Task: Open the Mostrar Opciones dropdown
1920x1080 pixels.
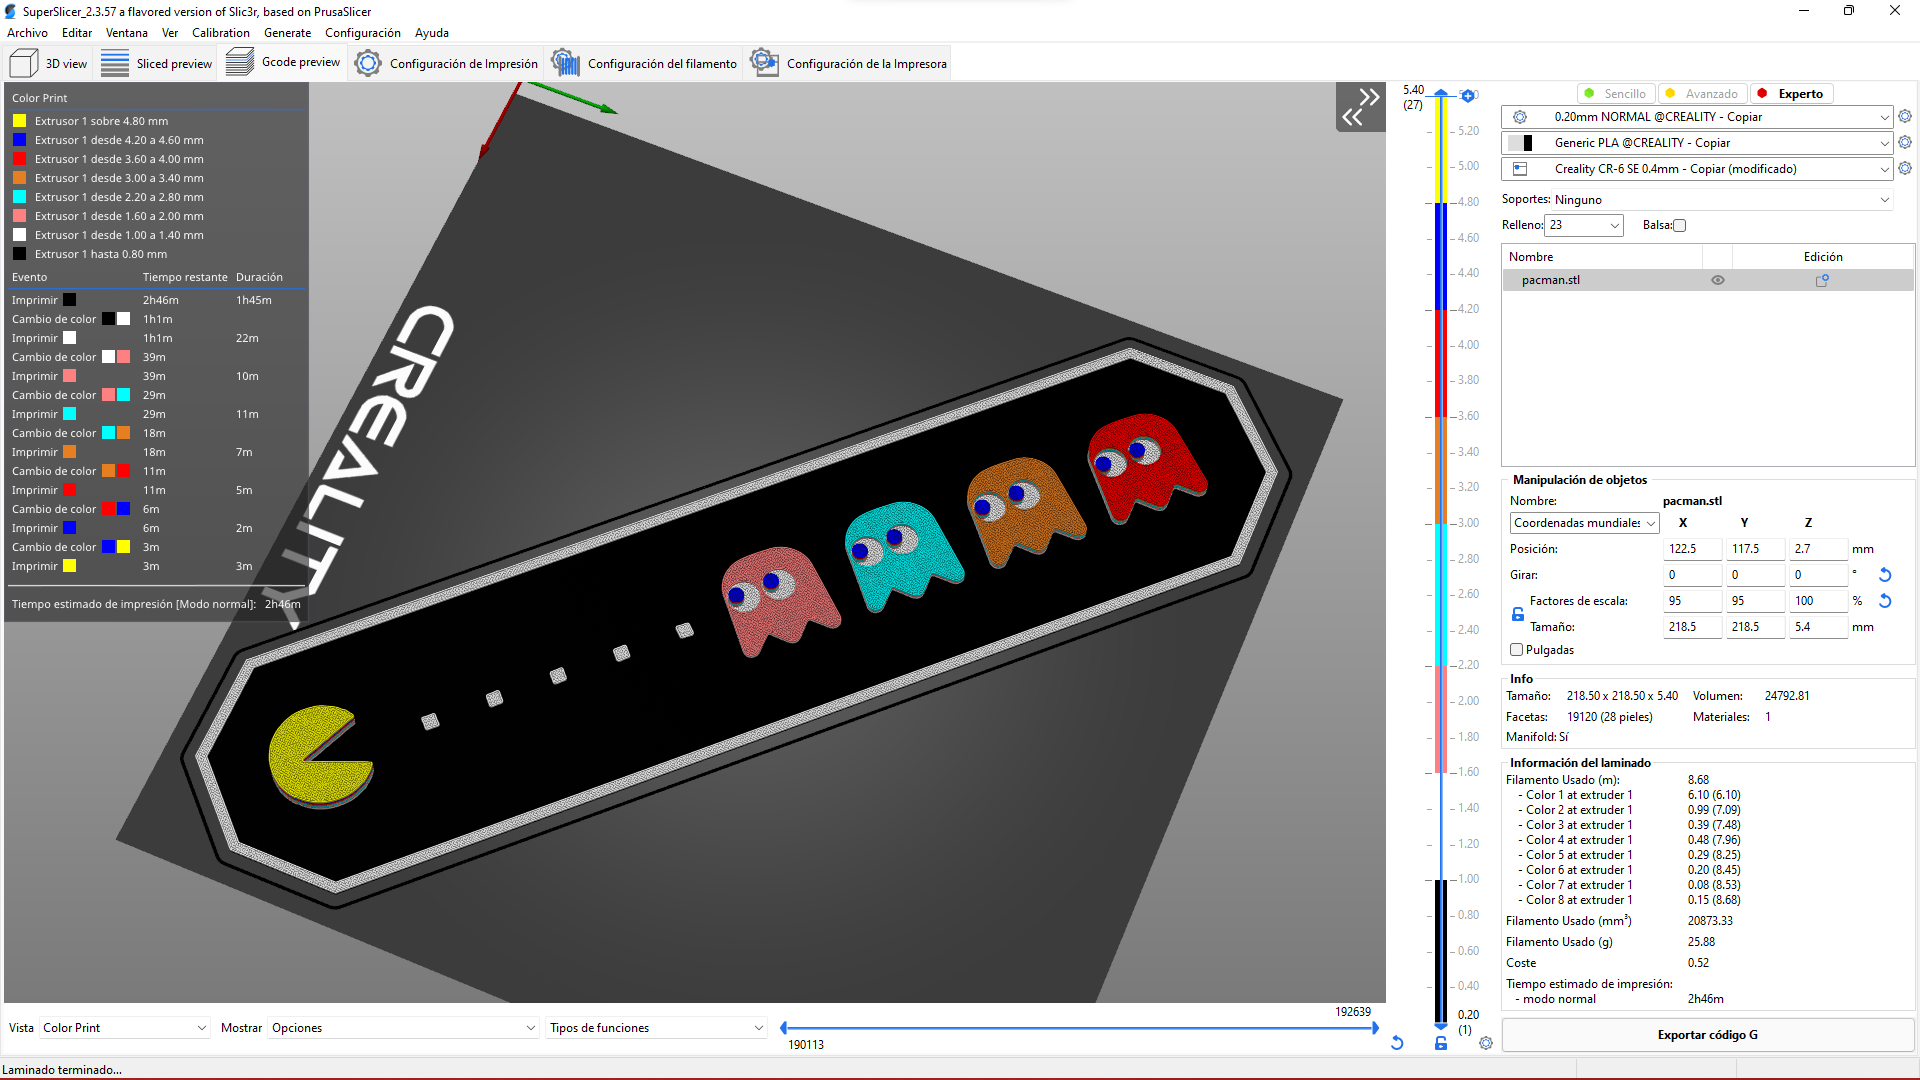Action: coord(403,1028)
